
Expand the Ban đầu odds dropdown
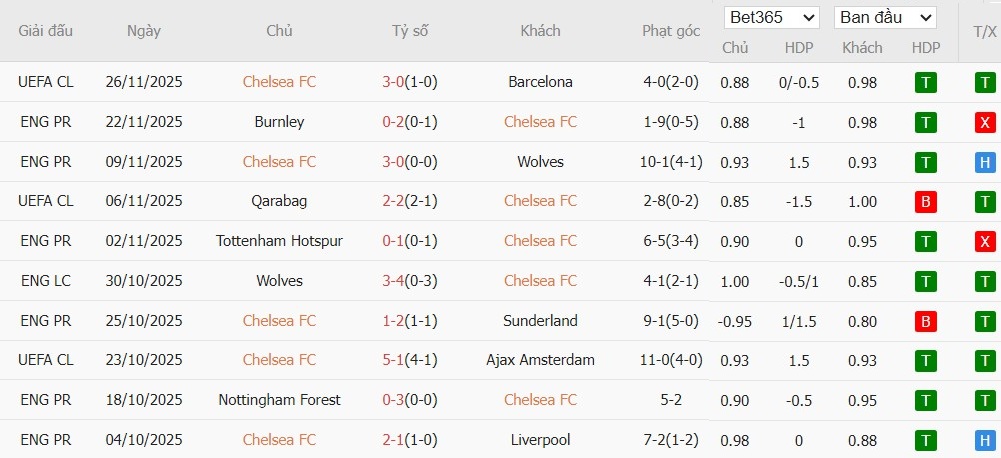click(x=885, y=17)
